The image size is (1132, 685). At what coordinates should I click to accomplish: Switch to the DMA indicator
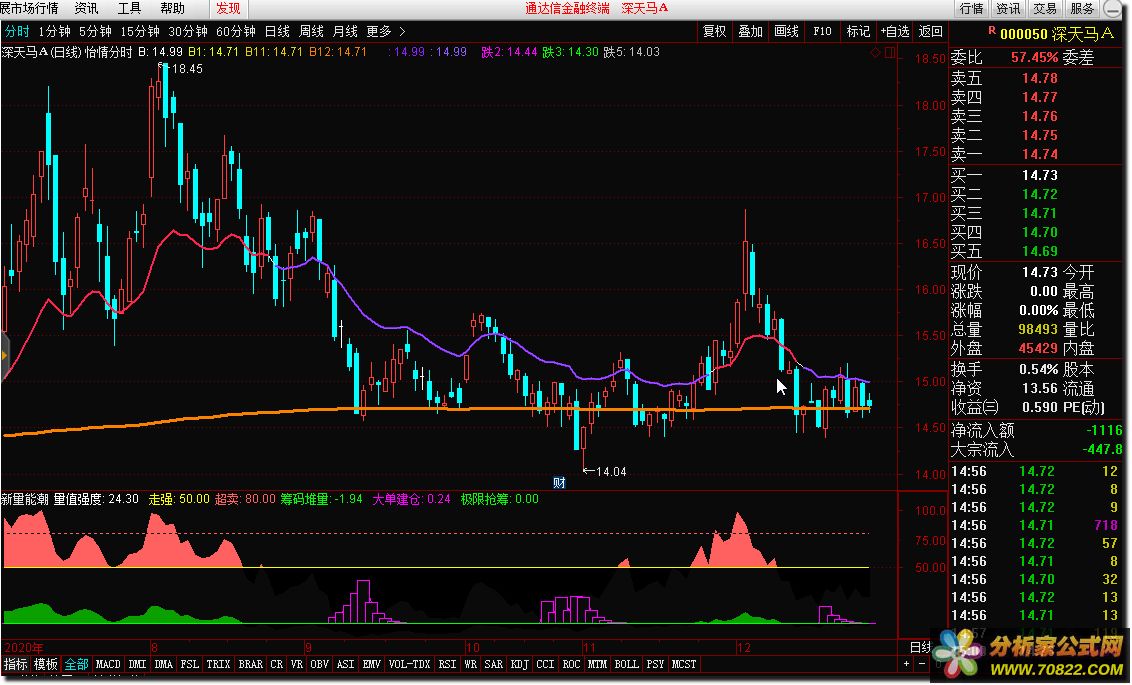pyautogui.click(x=164, y=664)
